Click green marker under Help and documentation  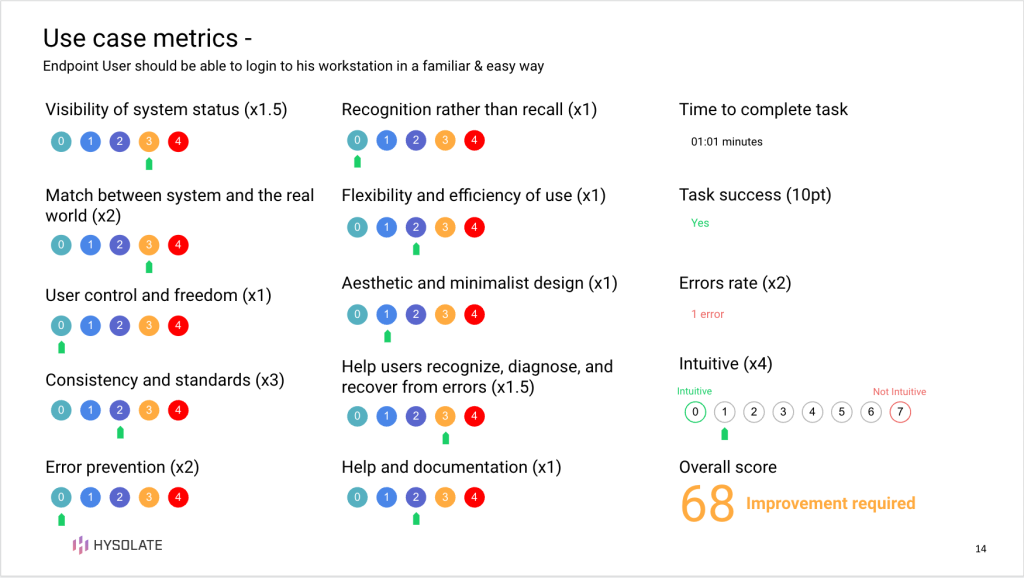click(x=416, y=519)
